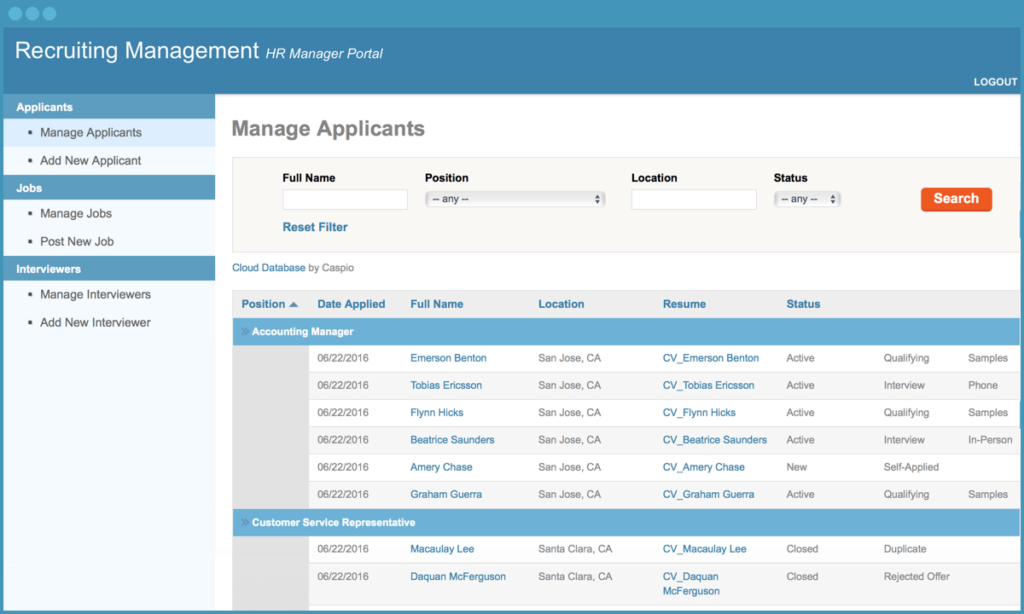Open the Position filter dropdown
Viewport: 1024px width, 614px height.
515,199
